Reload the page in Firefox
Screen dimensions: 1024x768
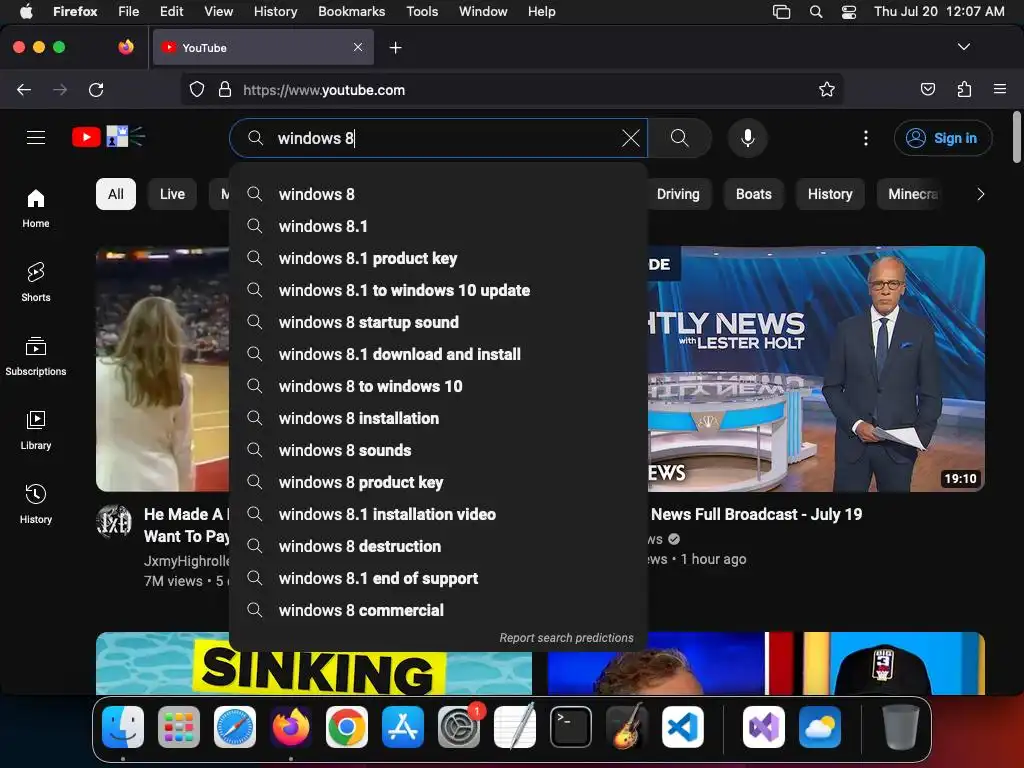pyautogui.click(x=96, y=89)
